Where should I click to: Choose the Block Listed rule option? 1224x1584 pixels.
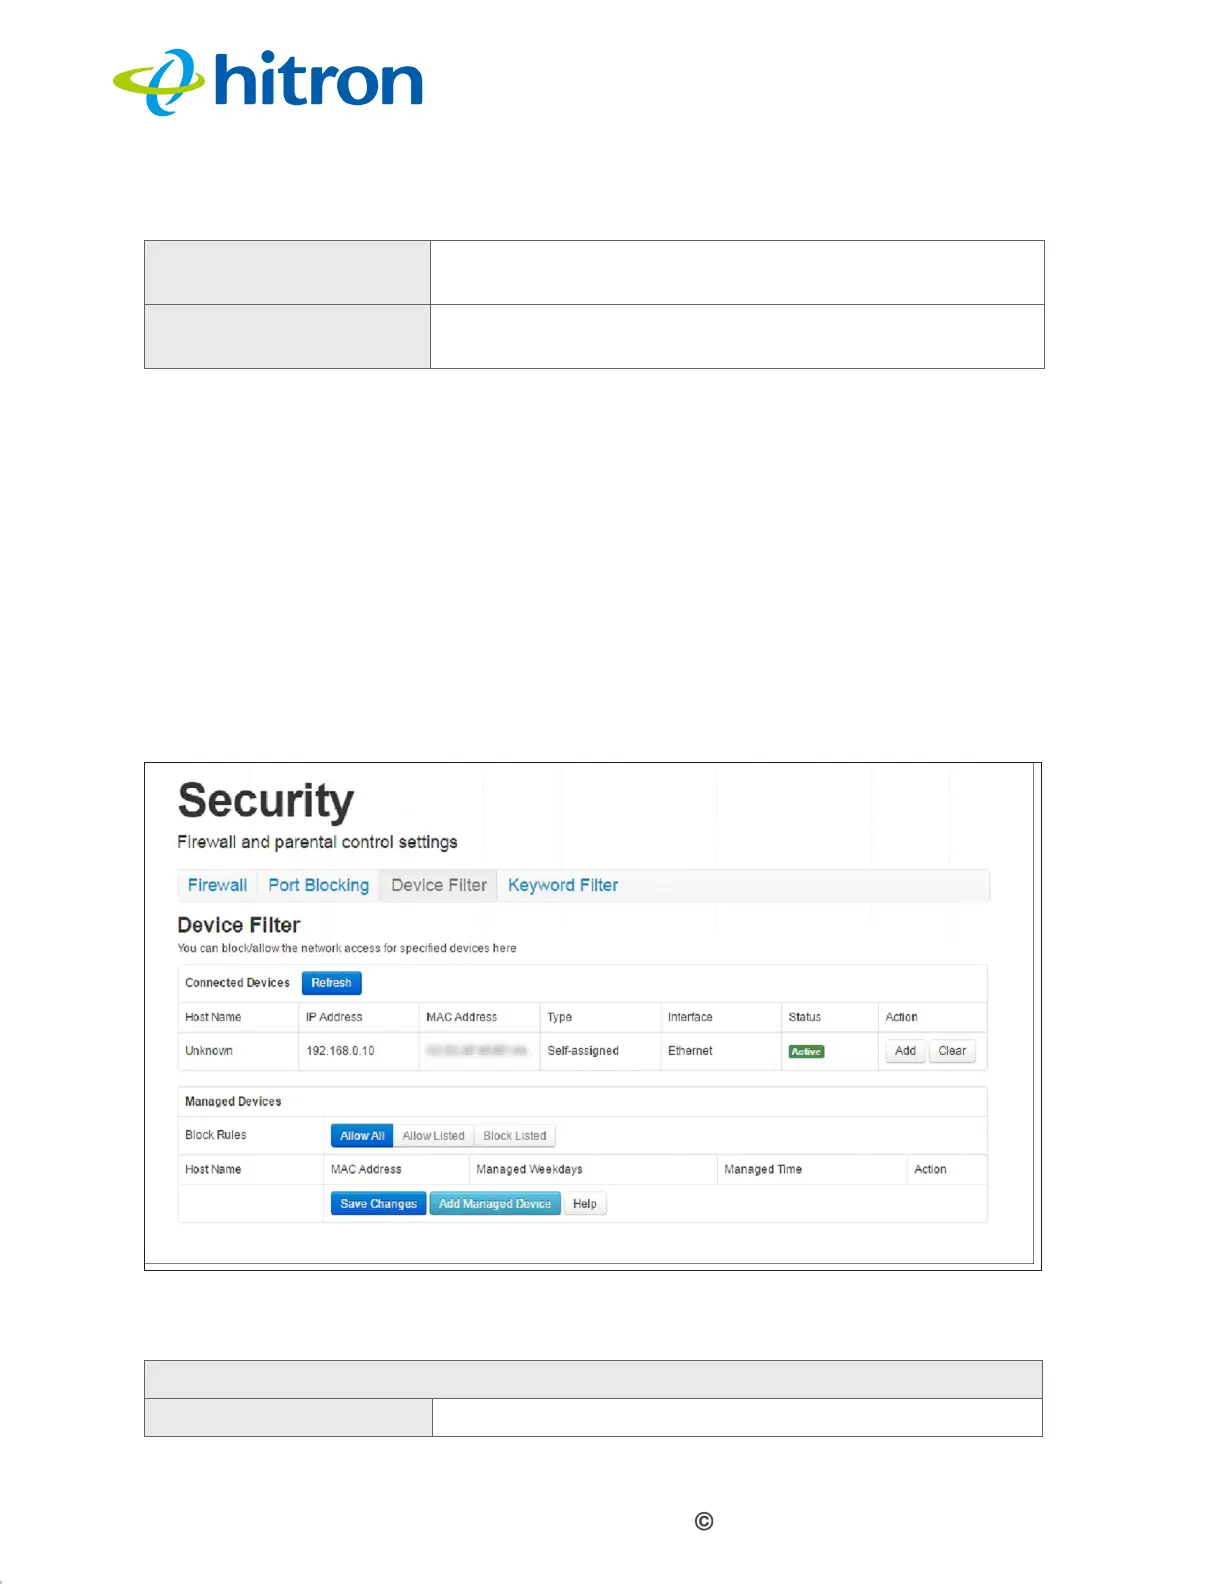pos(515,1136)
